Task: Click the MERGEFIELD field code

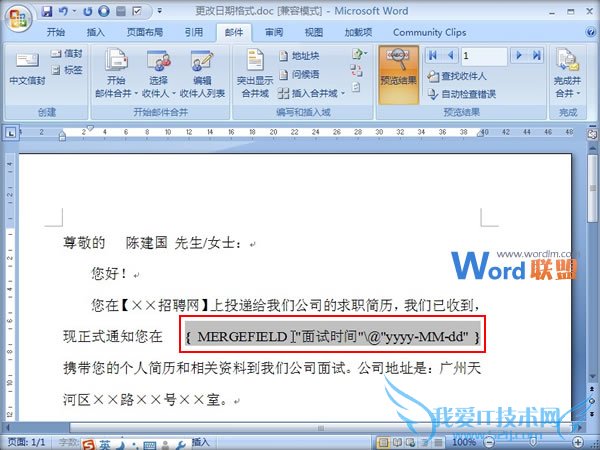Action: tap(332, 337)
